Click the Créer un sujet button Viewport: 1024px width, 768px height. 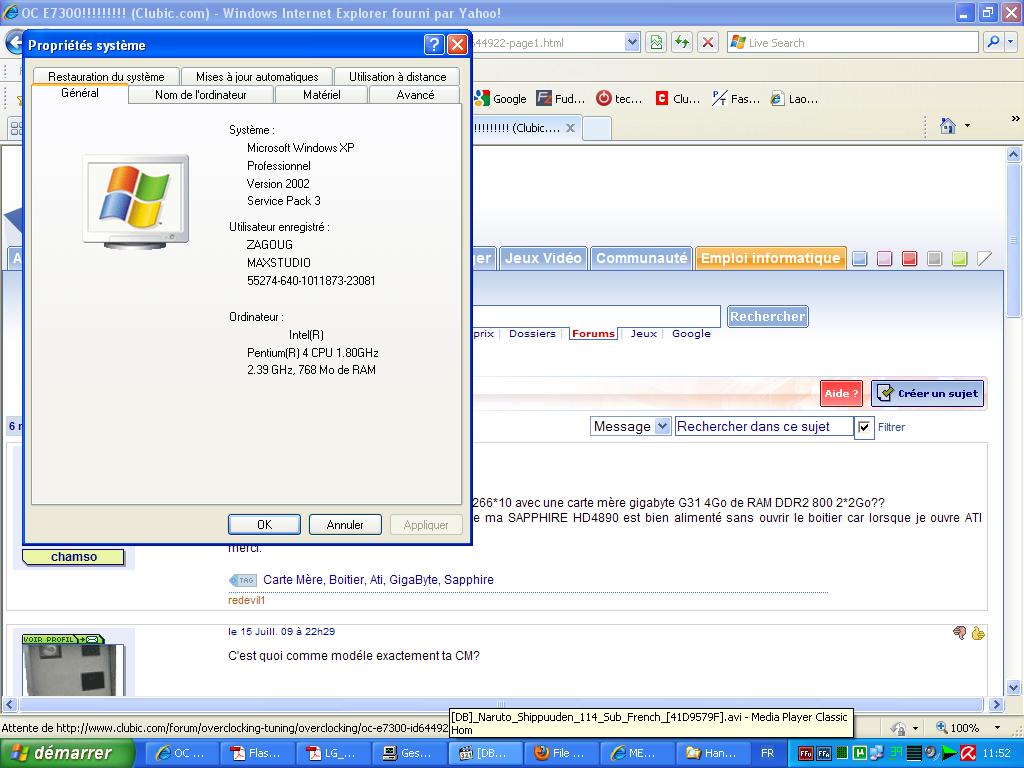point(927,393)
